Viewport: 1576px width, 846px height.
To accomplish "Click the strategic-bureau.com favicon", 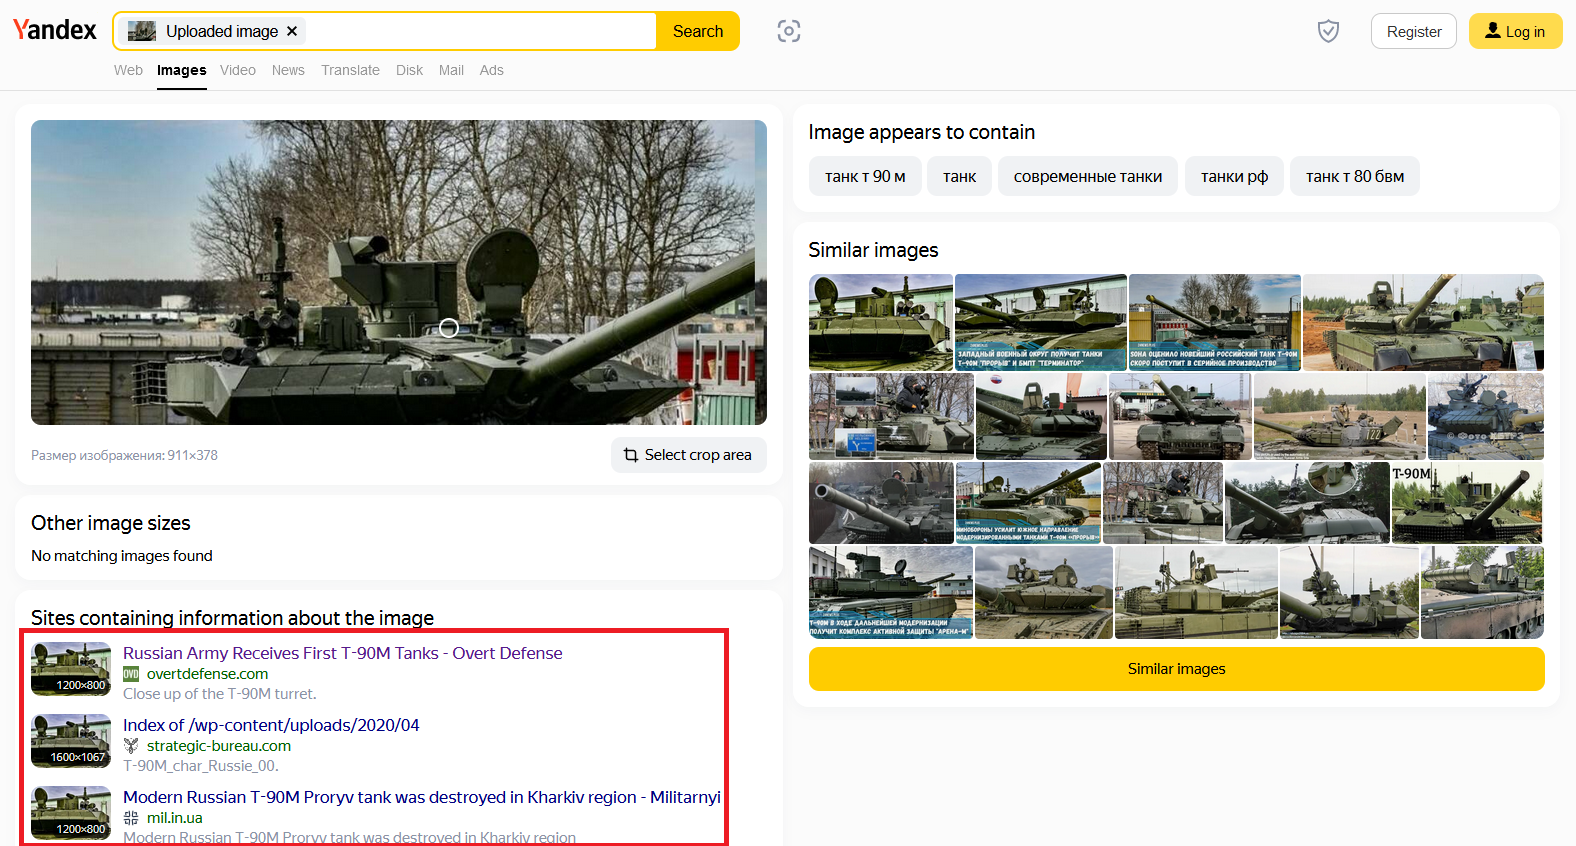I will [x=131, y=746].
